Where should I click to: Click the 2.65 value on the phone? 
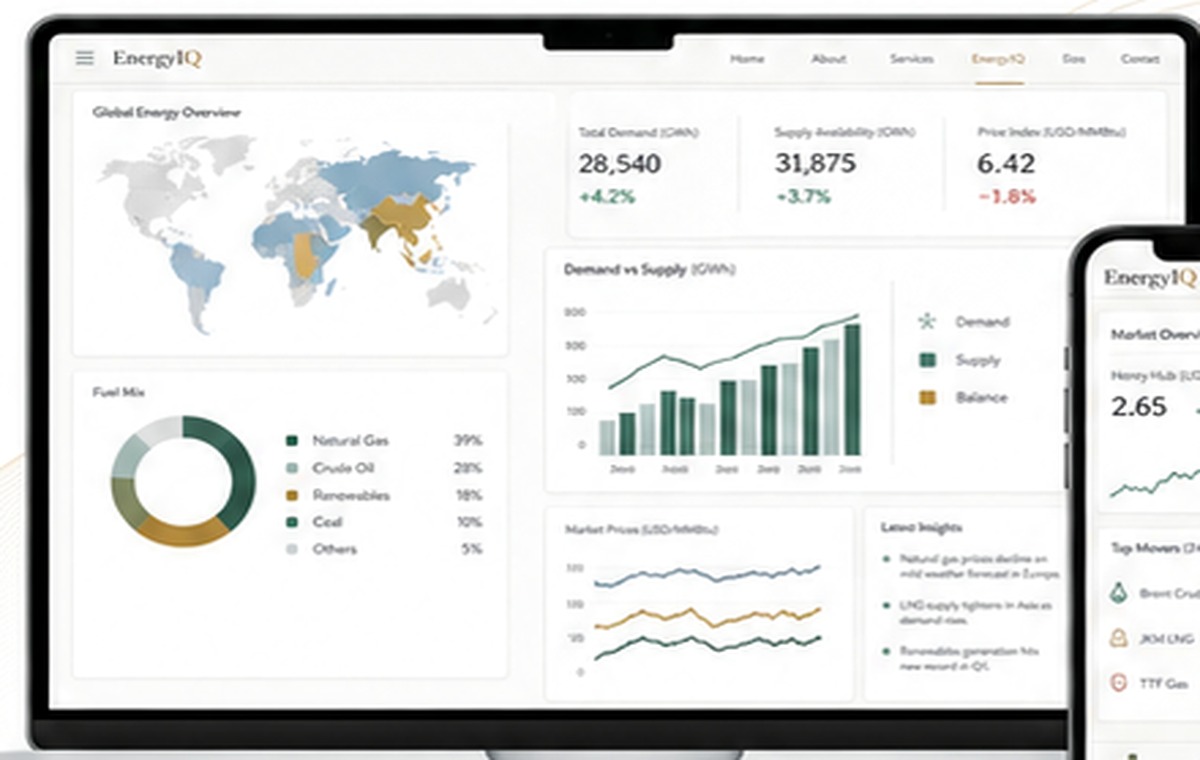pos(1139,406)
